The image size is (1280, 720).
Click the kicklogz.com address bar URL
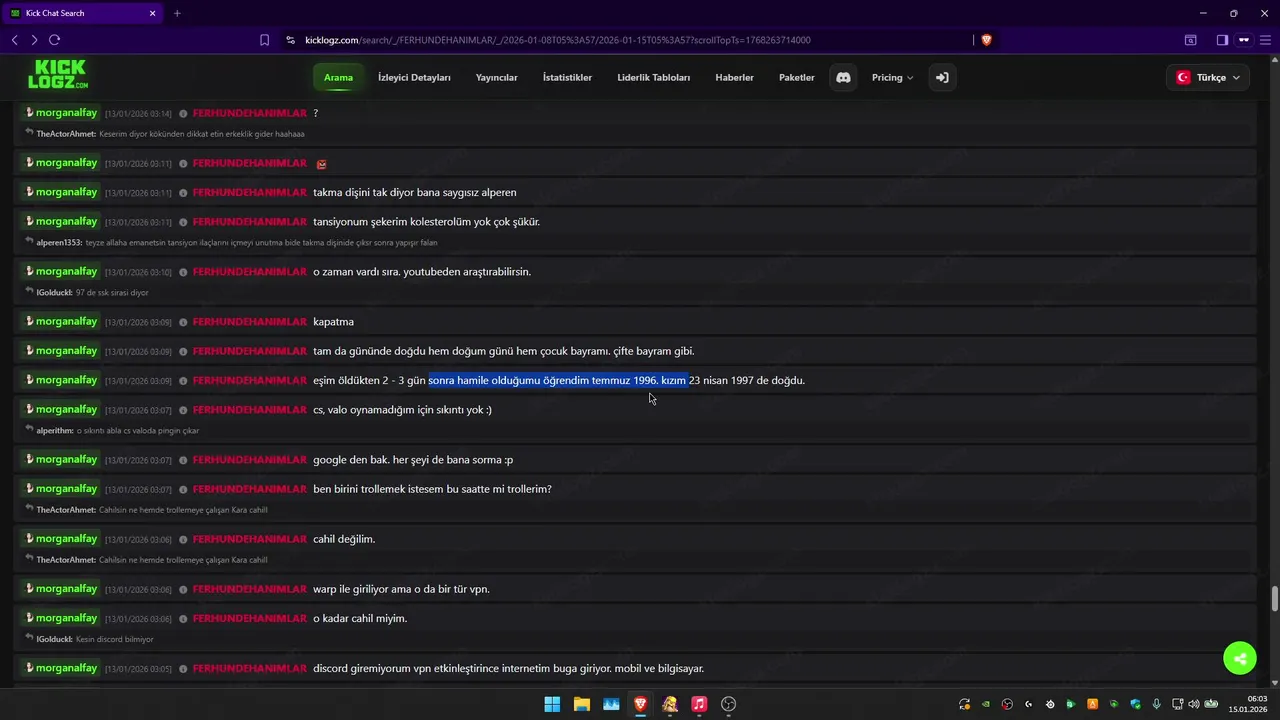click(x=557, y=40)
